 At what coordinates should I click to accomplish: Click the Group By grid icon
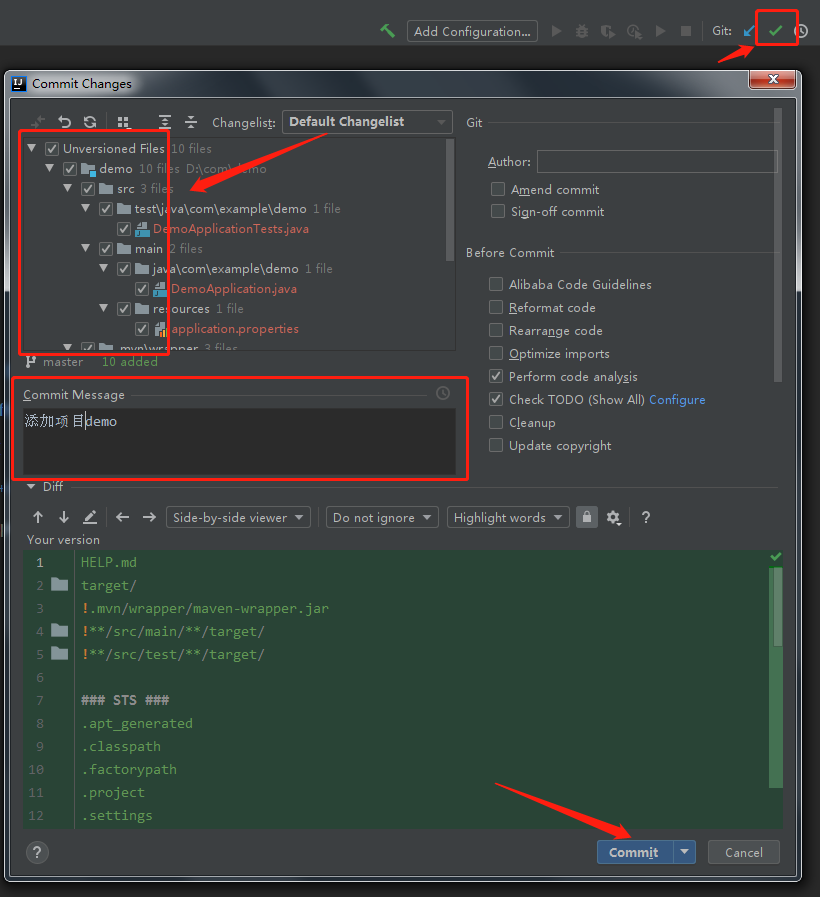point(123,122)
